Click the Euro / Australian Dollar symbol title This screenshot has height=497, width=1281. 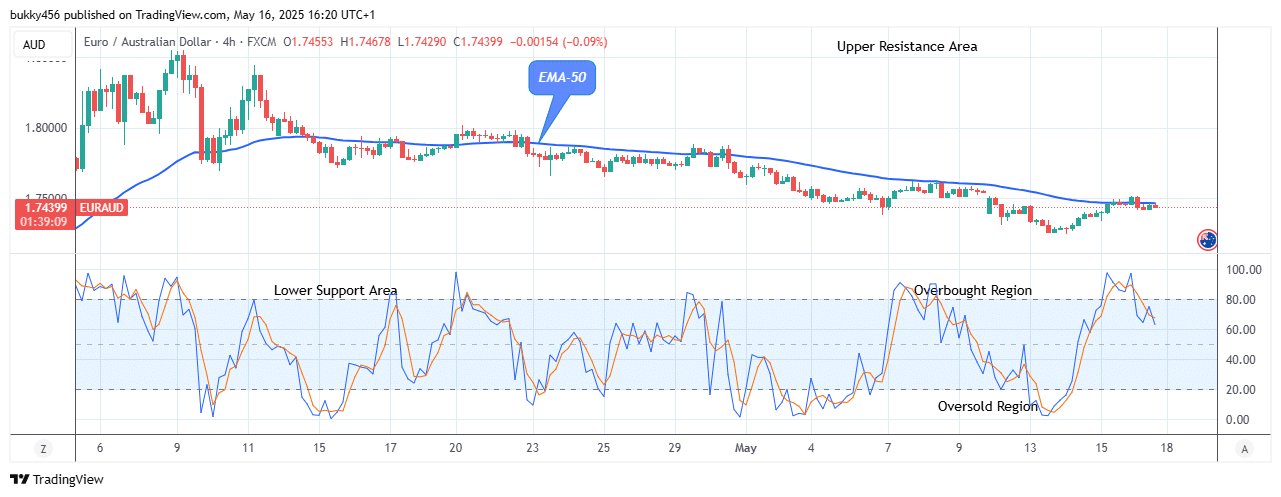[x=150, y=42]
